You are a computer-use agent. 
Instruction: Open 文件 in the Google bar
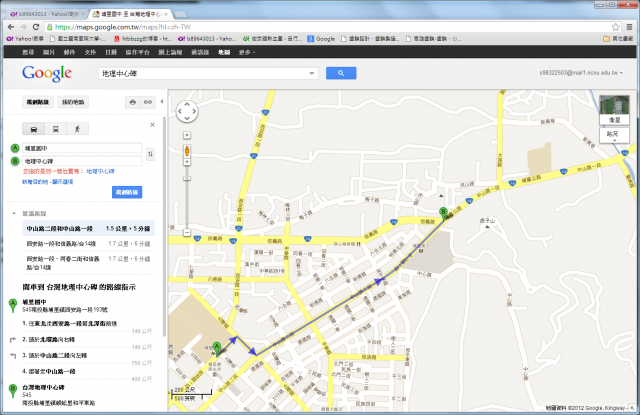point(90,52)
